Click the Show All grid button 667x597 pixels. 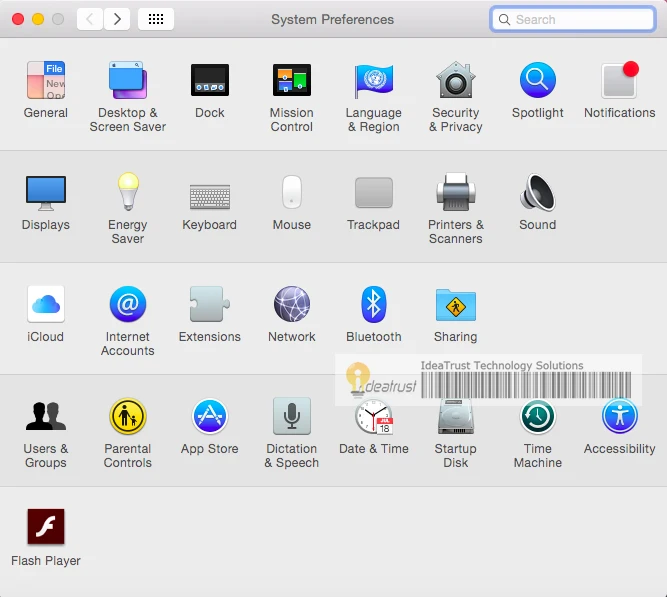click(x=156, y=19)
